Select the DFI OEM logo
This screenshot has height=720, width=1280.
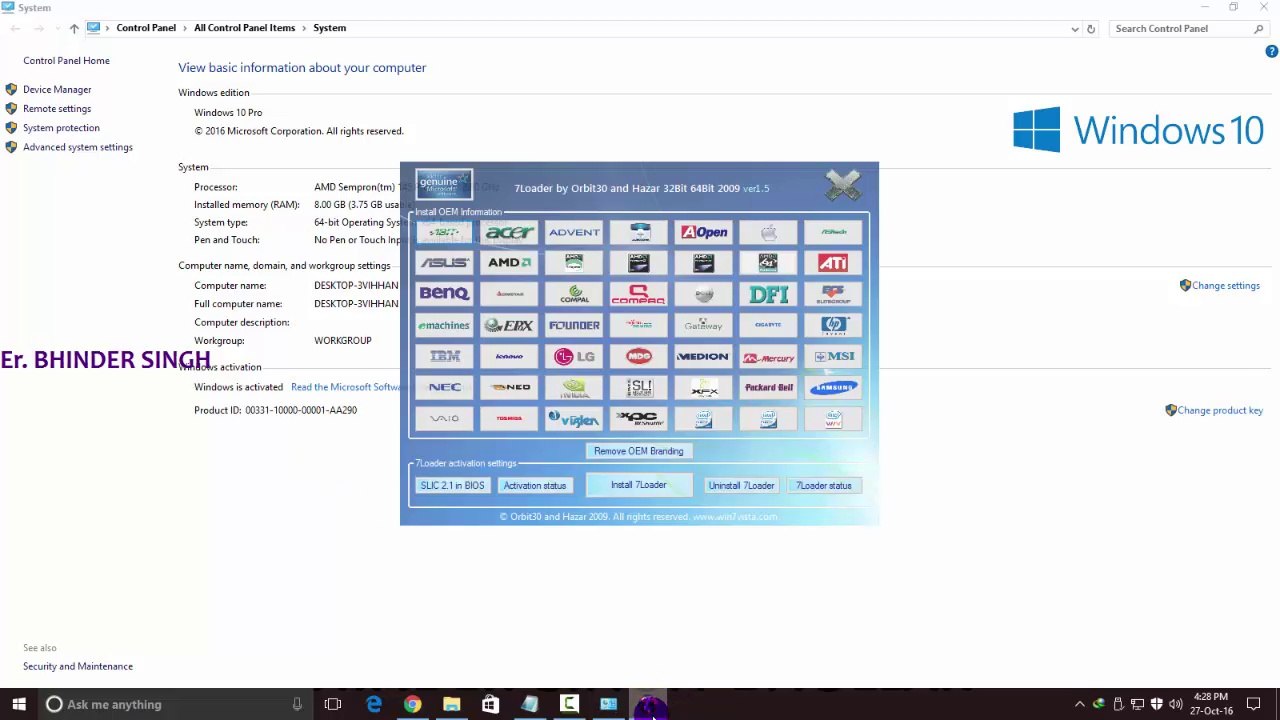768,294
